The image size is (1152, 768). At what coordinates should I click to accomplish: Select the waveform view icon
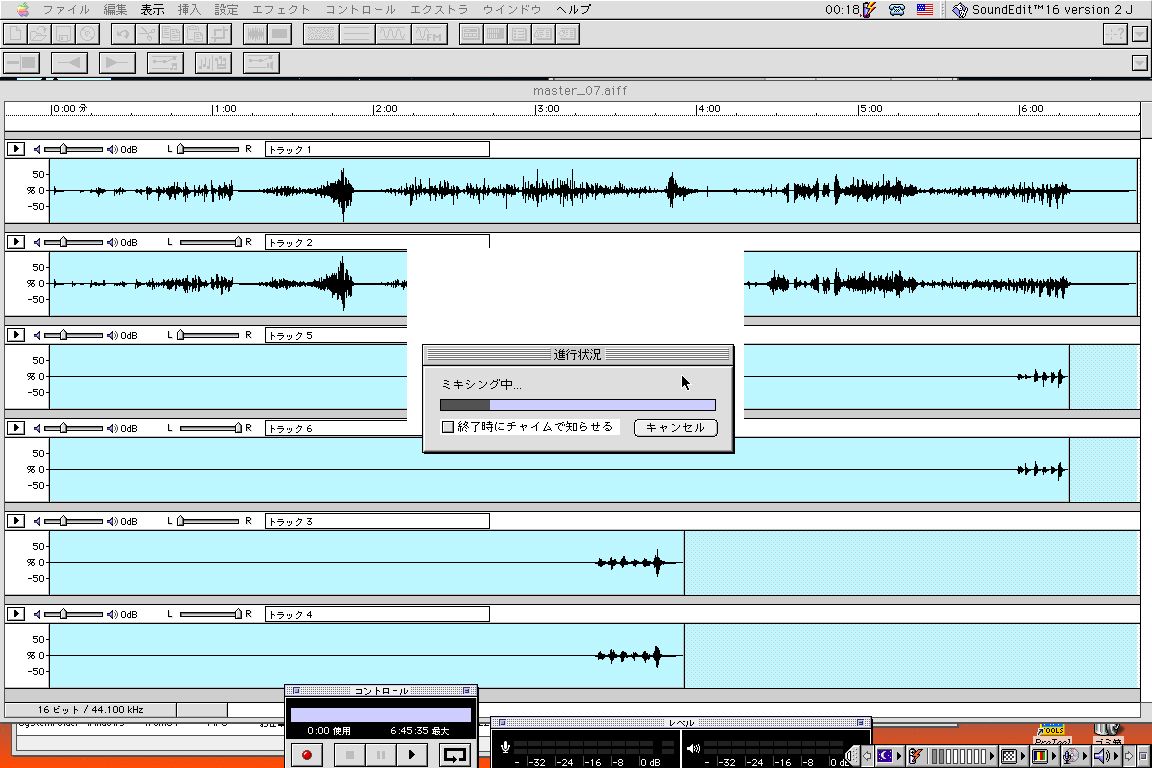click(x=255, y=34)
